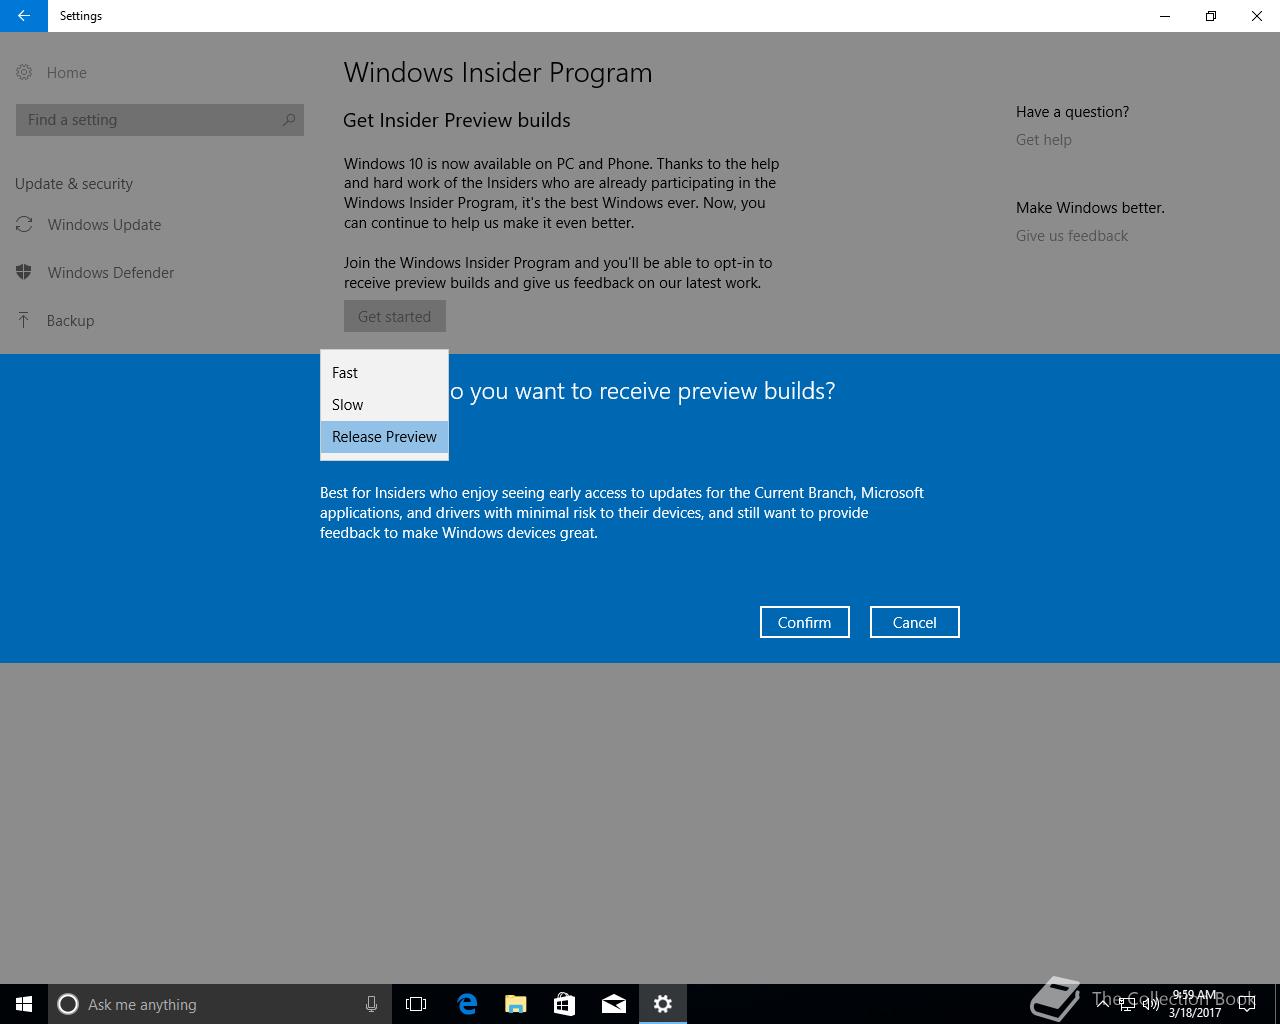The height and width of the screenshot is (1024, 1280).
Task: Open the Give us feedback link
Action: click(1072, 236)
